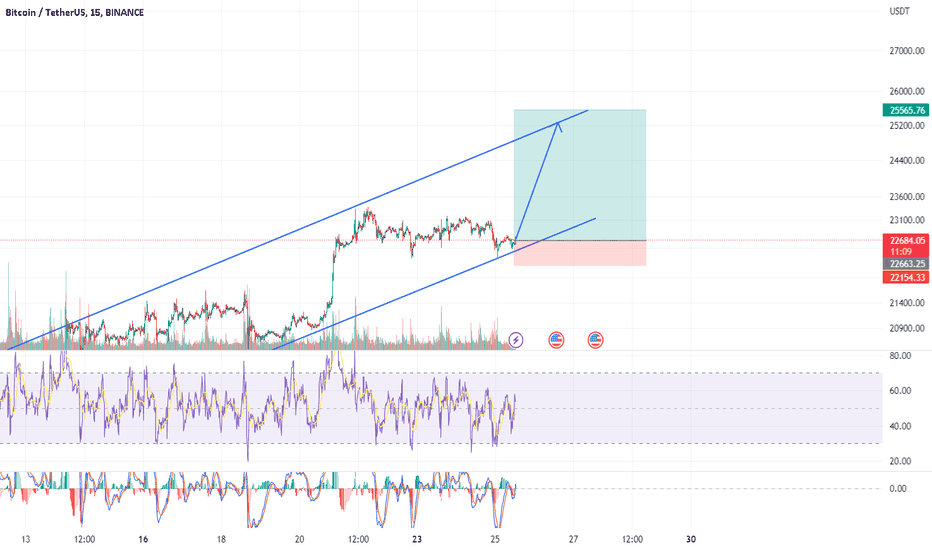
Task: Click the 20900.00 price axis label
Action: click(x=907, y=328)
